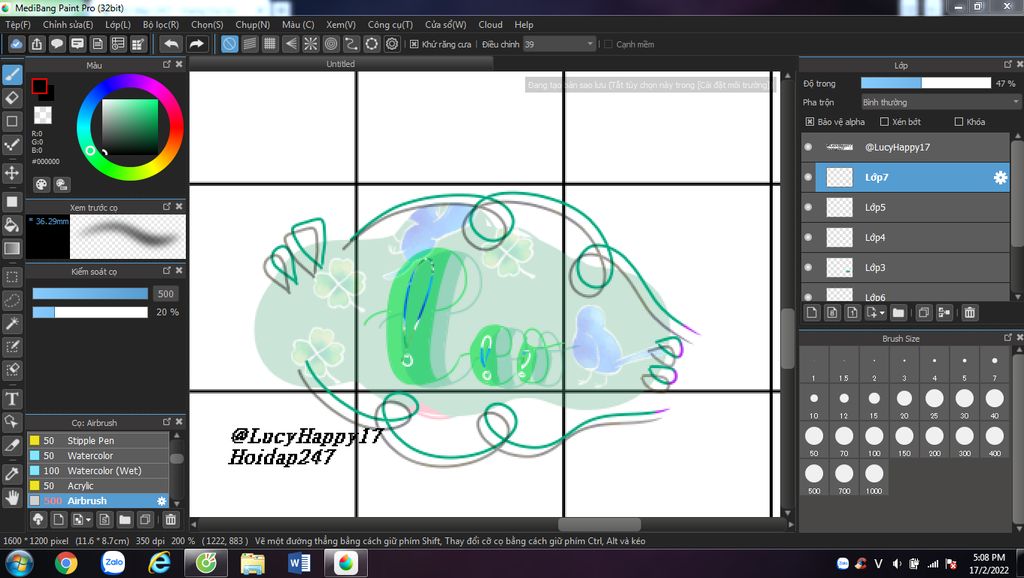Open the Lớp(L) menu
The height and width of the screenshot is (578, 1024).
(118, 24)
